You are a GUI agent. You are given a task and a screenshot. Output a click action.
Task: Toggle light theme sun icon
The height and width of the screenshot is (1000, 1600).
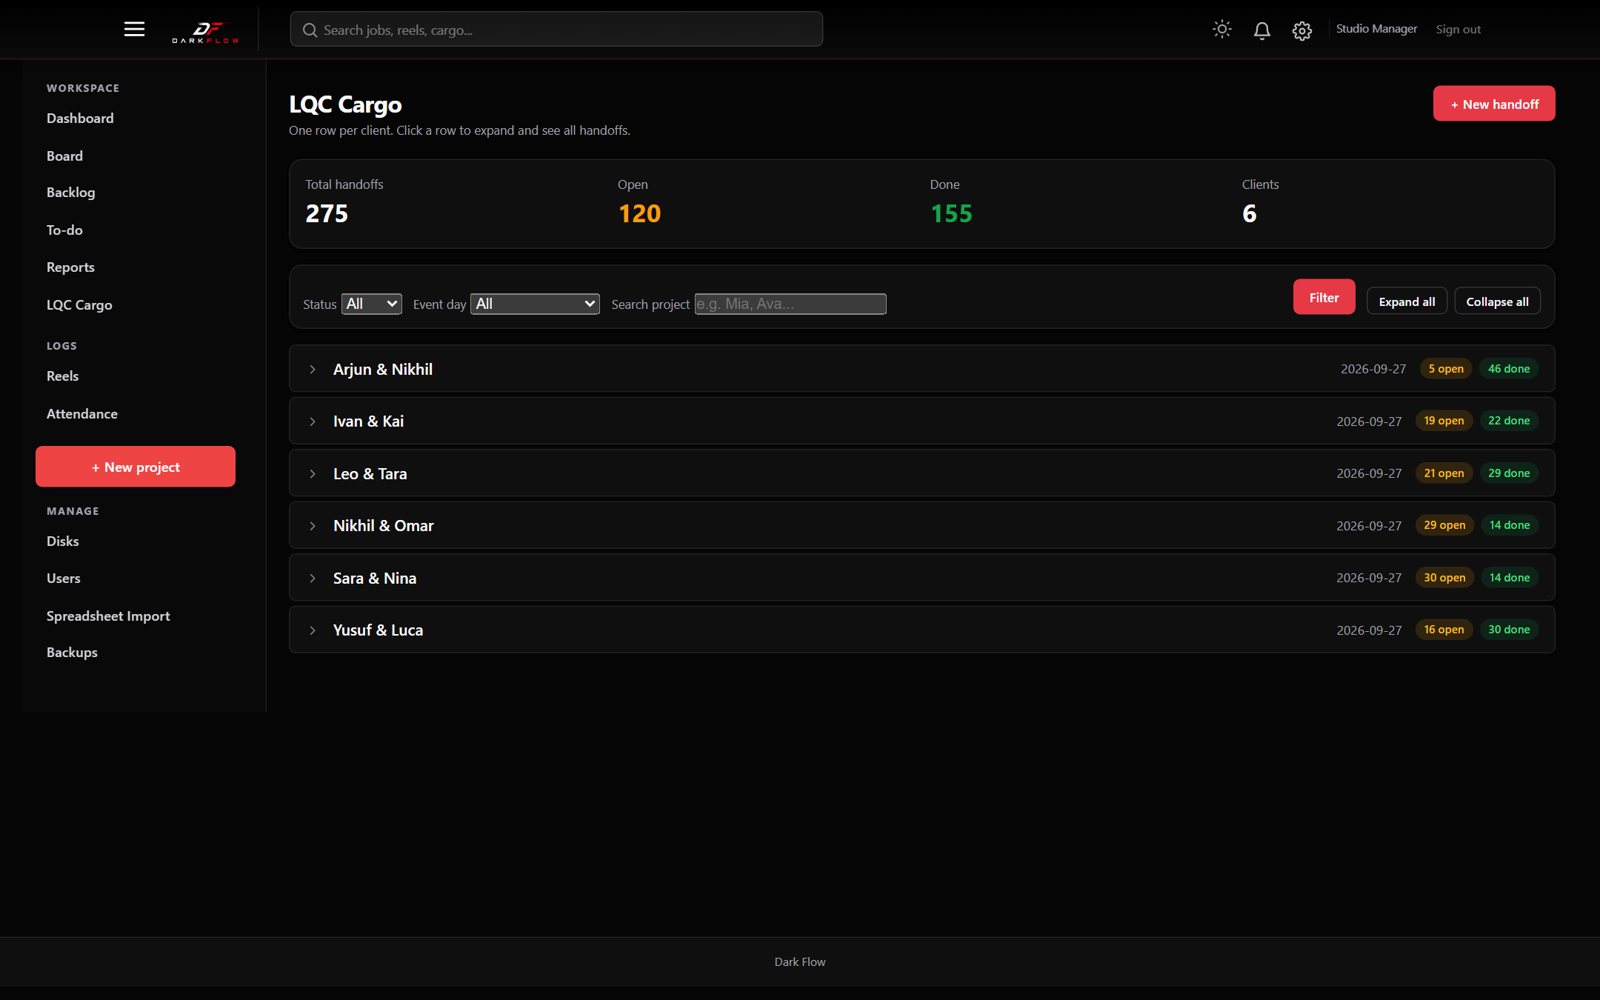click(1222, 29)
